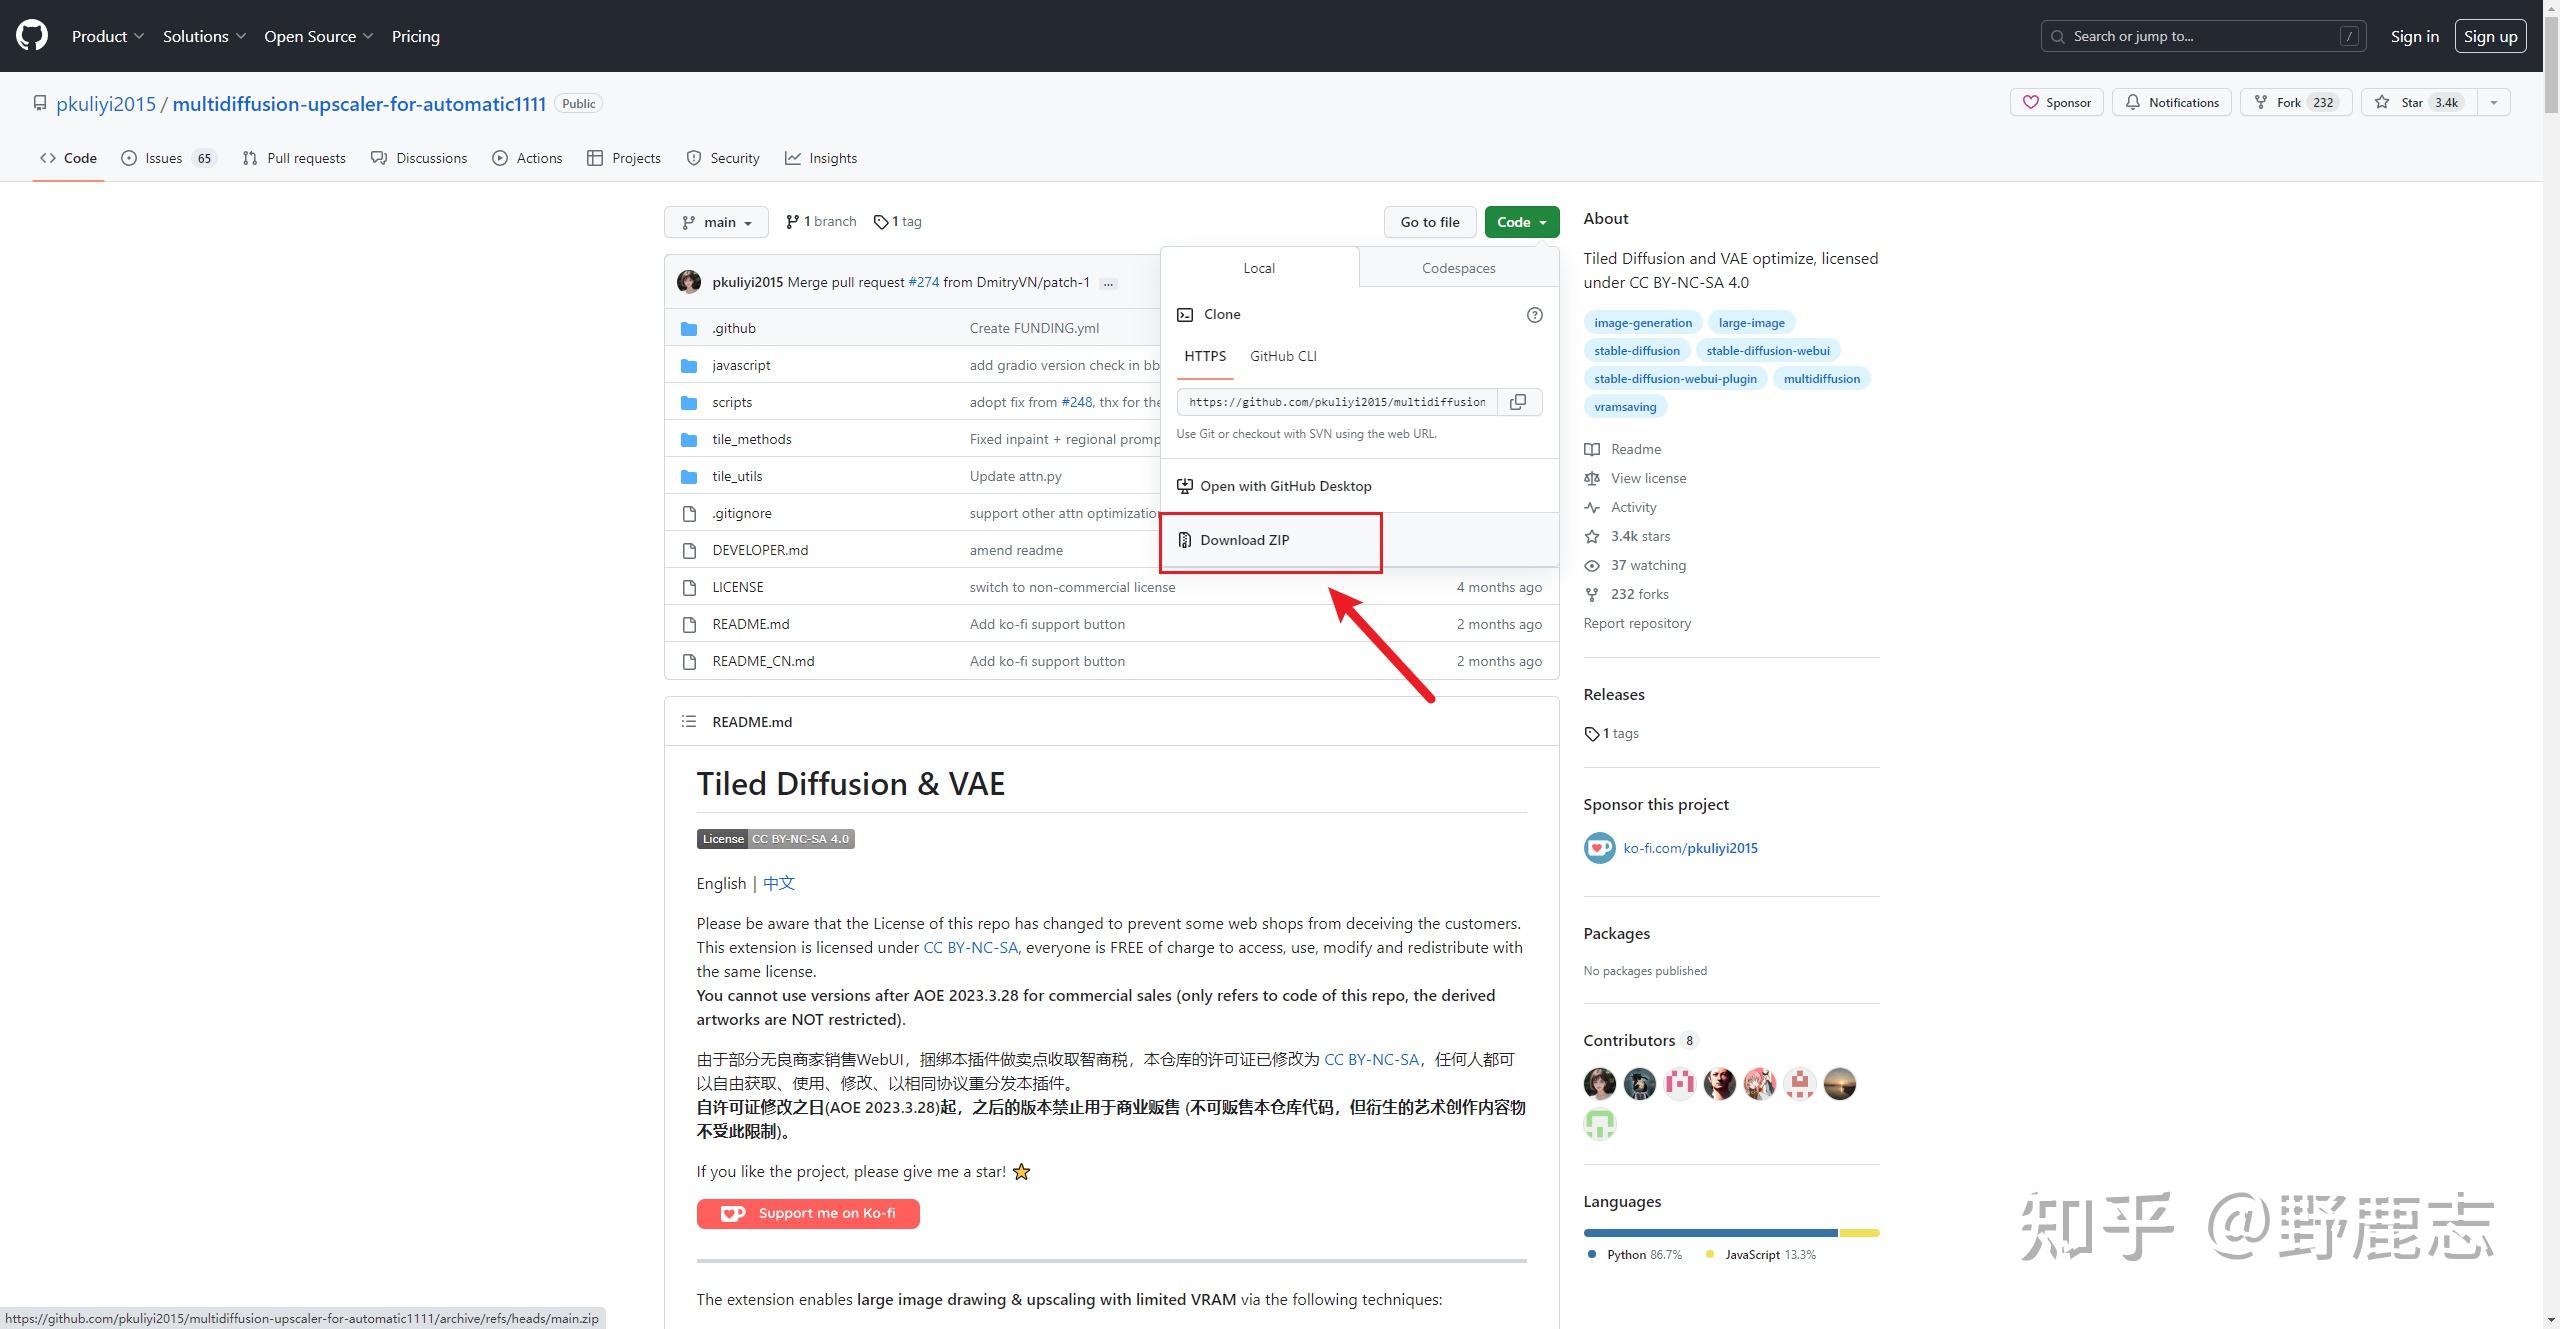
Task: Click the Support me on Ko-fi button
Action: point(808,1213)
